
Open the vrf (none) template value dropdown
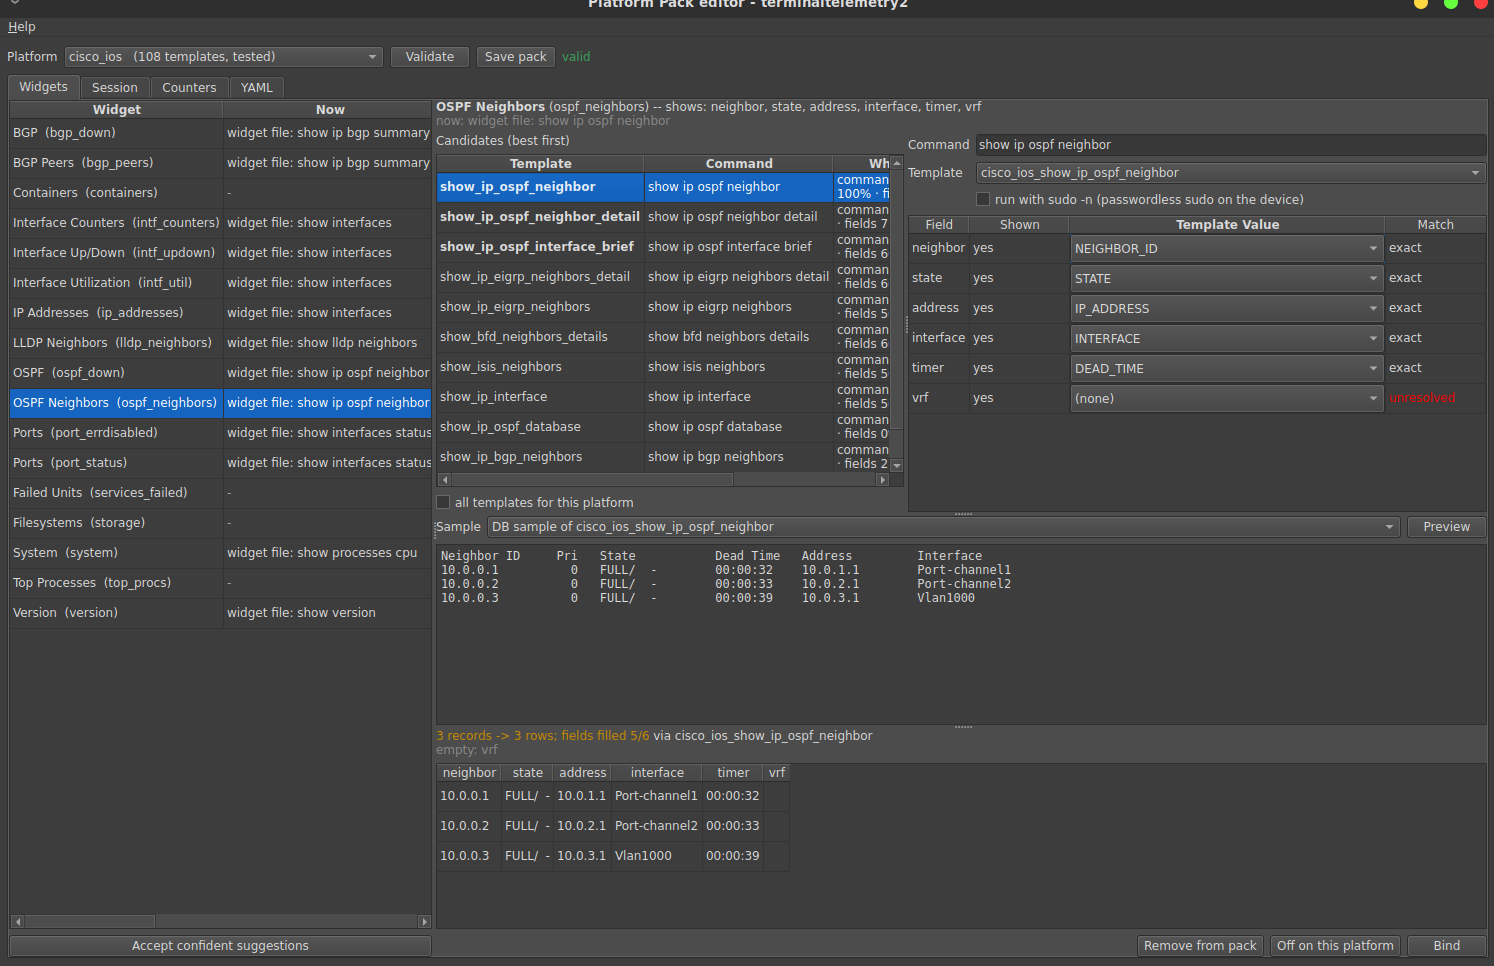[1227, 398]
